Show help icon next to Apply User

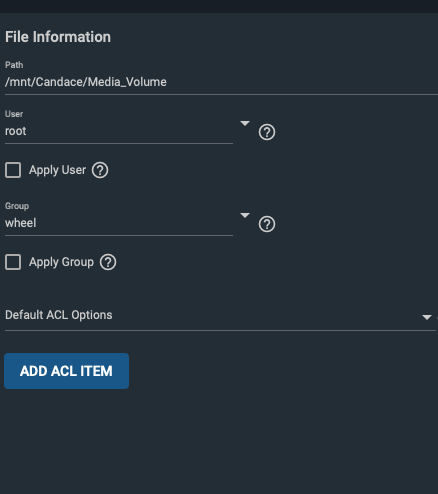pos(100,170)
